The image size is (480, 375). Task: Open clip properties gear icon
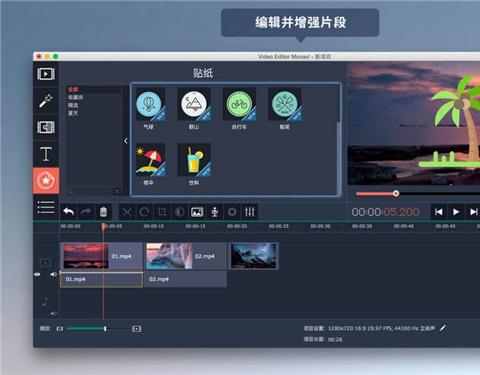click(x=232, y=212)
